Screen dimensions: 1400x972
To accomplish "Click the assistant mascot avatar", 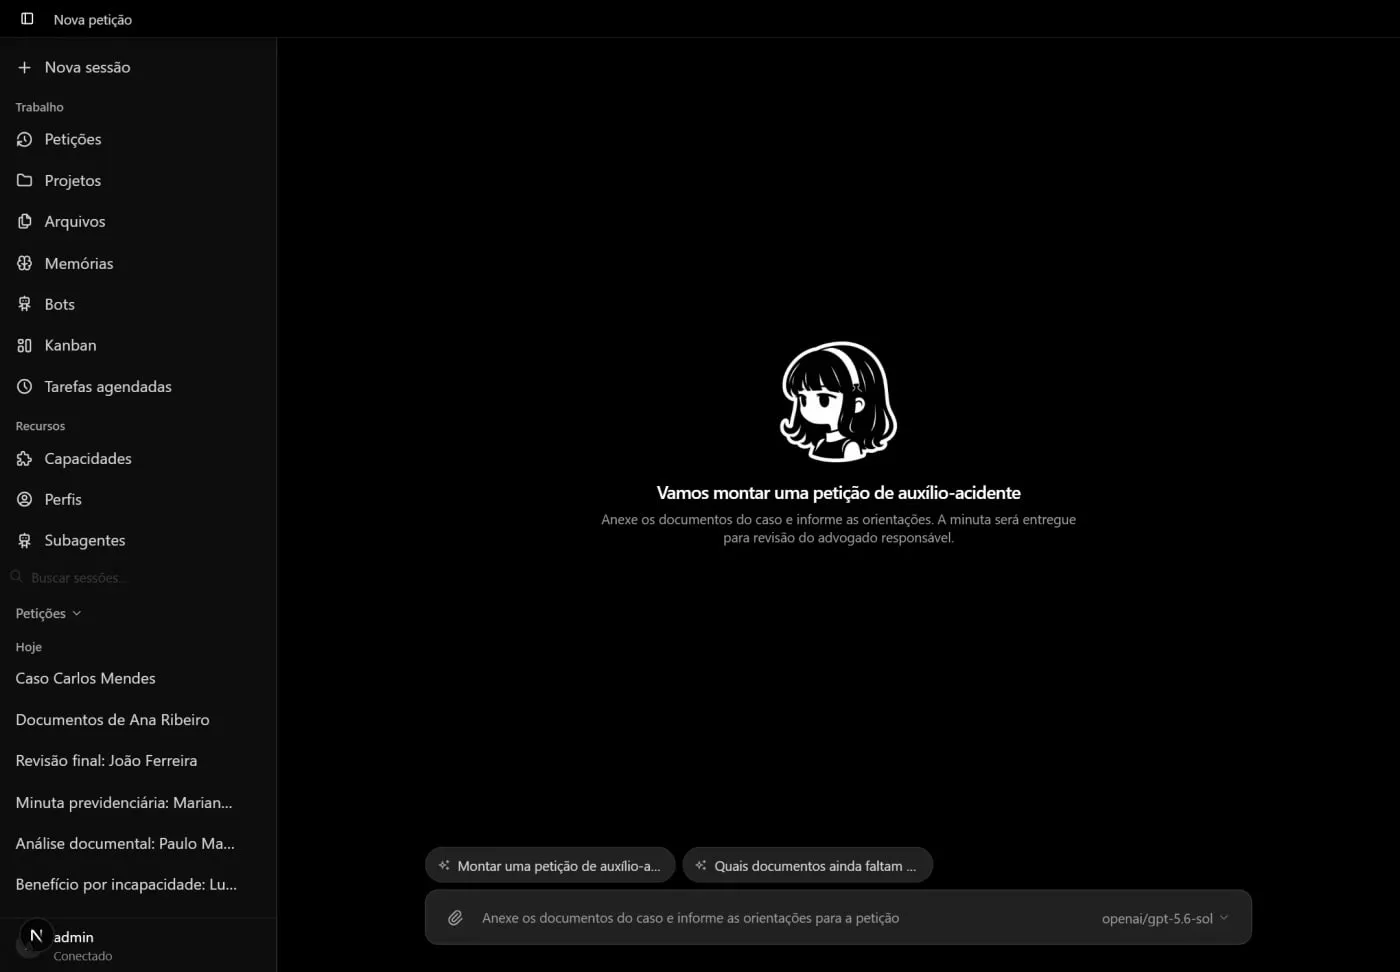I will [838, 401].
